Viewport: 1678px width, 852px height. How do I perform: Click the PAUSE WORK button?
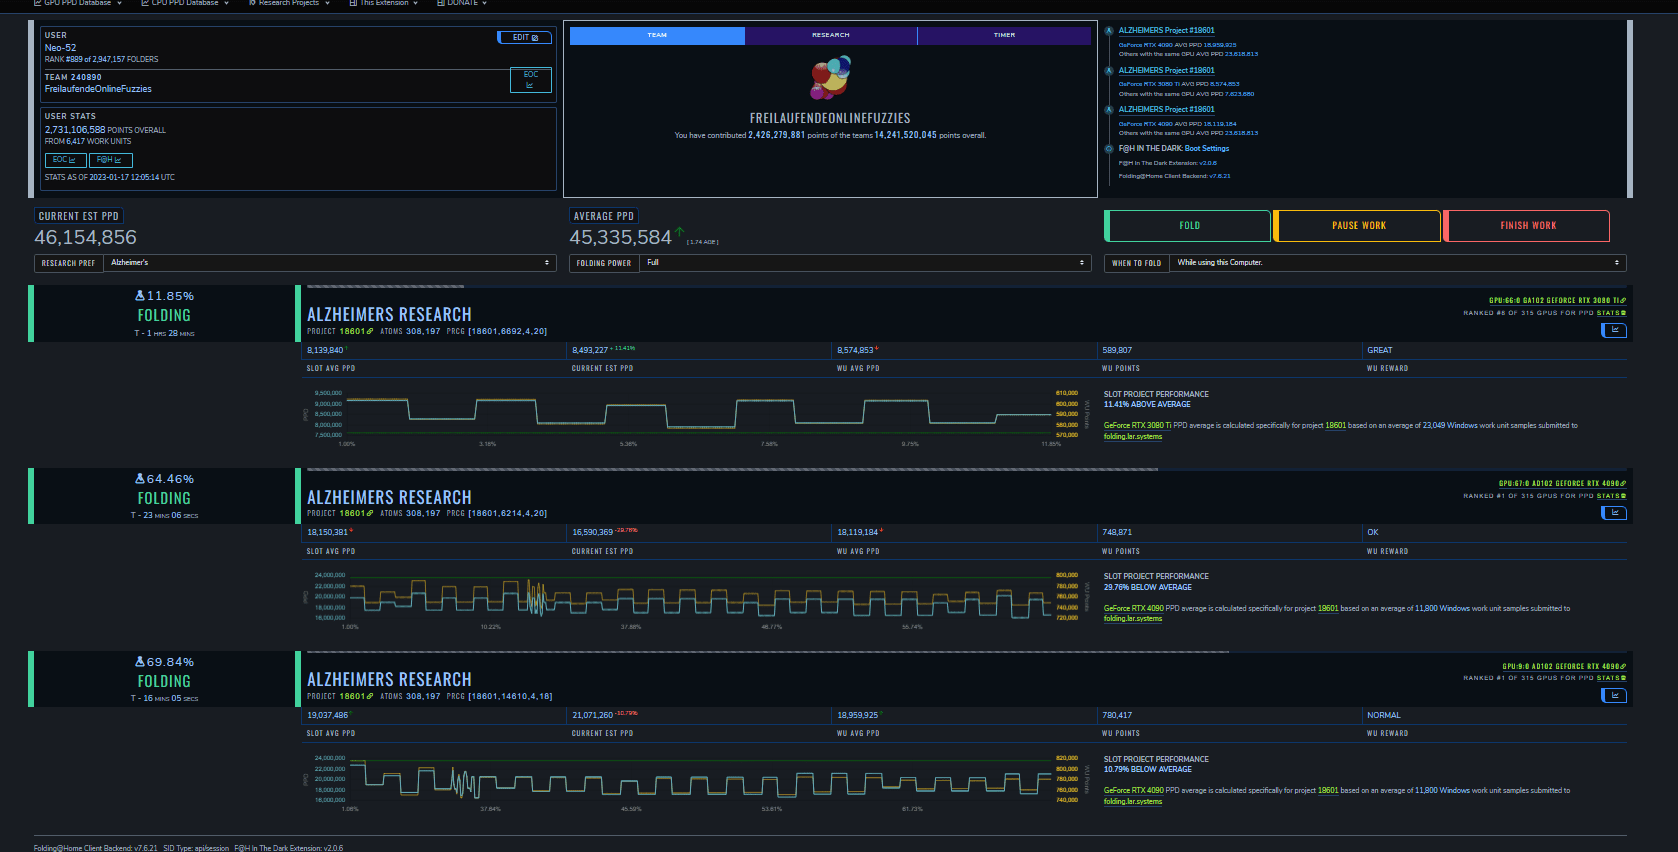tap(1358, 226)
